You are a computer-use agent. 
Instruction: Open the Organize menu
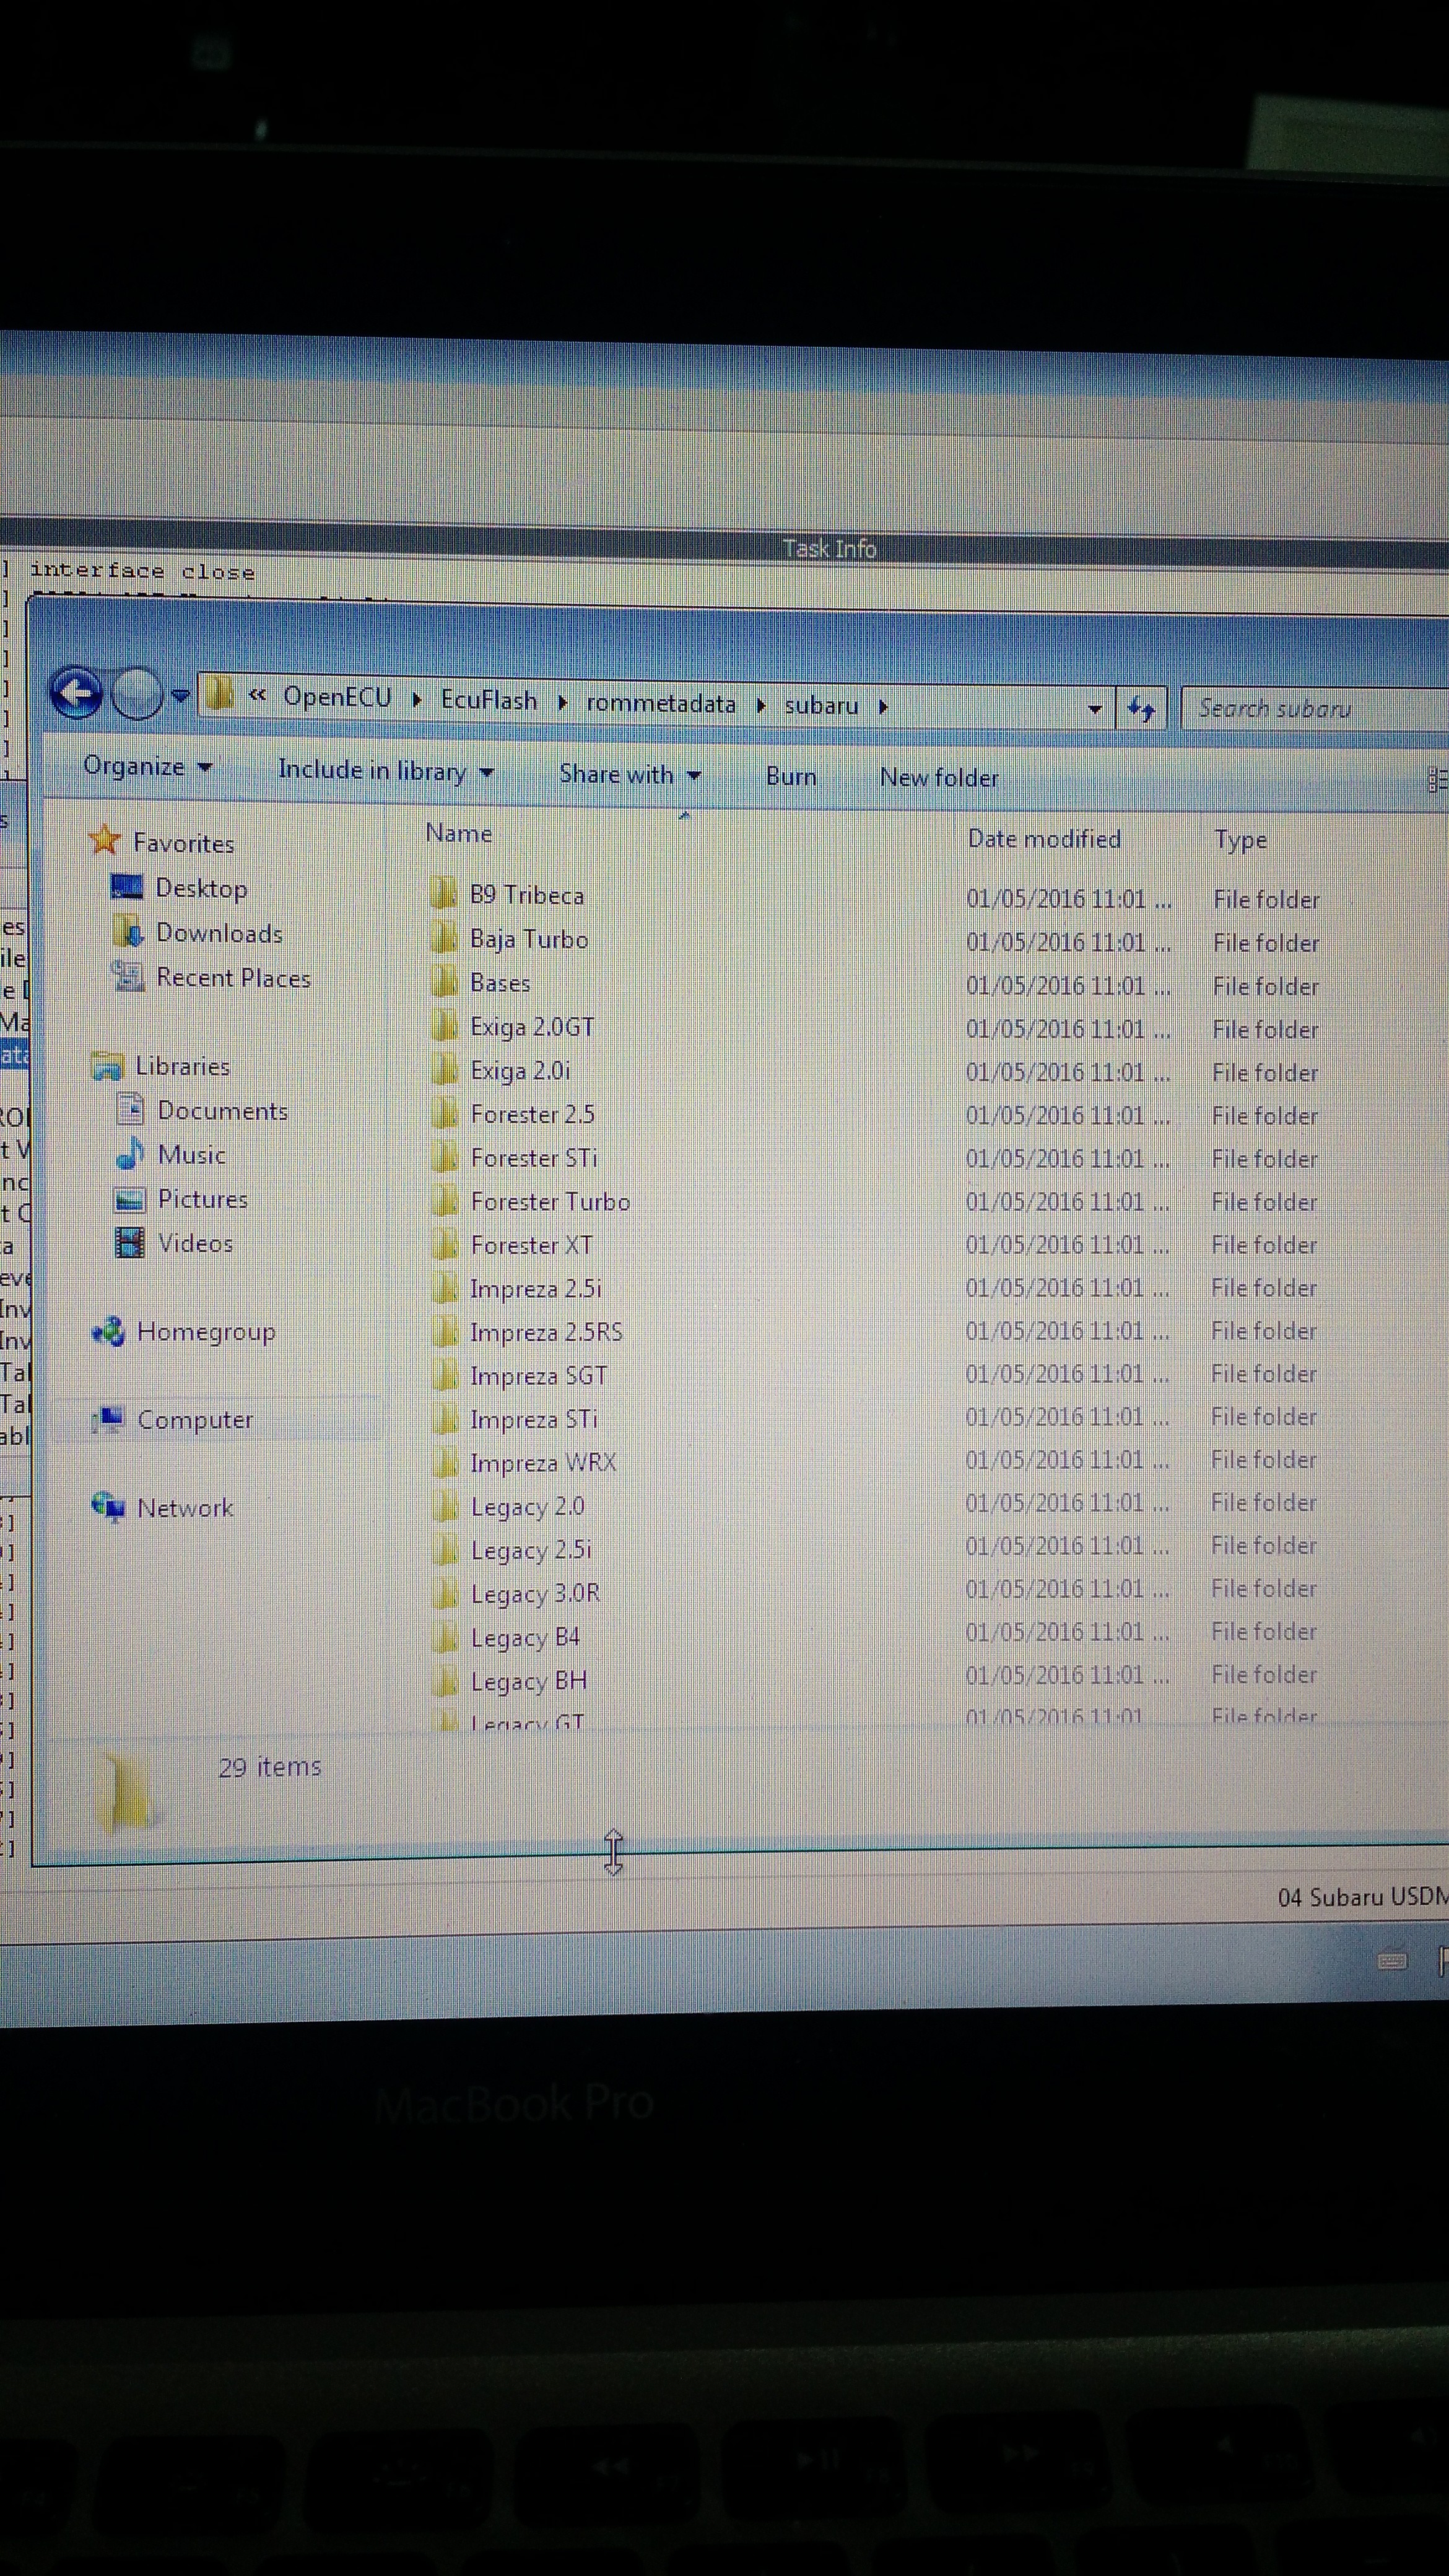point(147,767)
